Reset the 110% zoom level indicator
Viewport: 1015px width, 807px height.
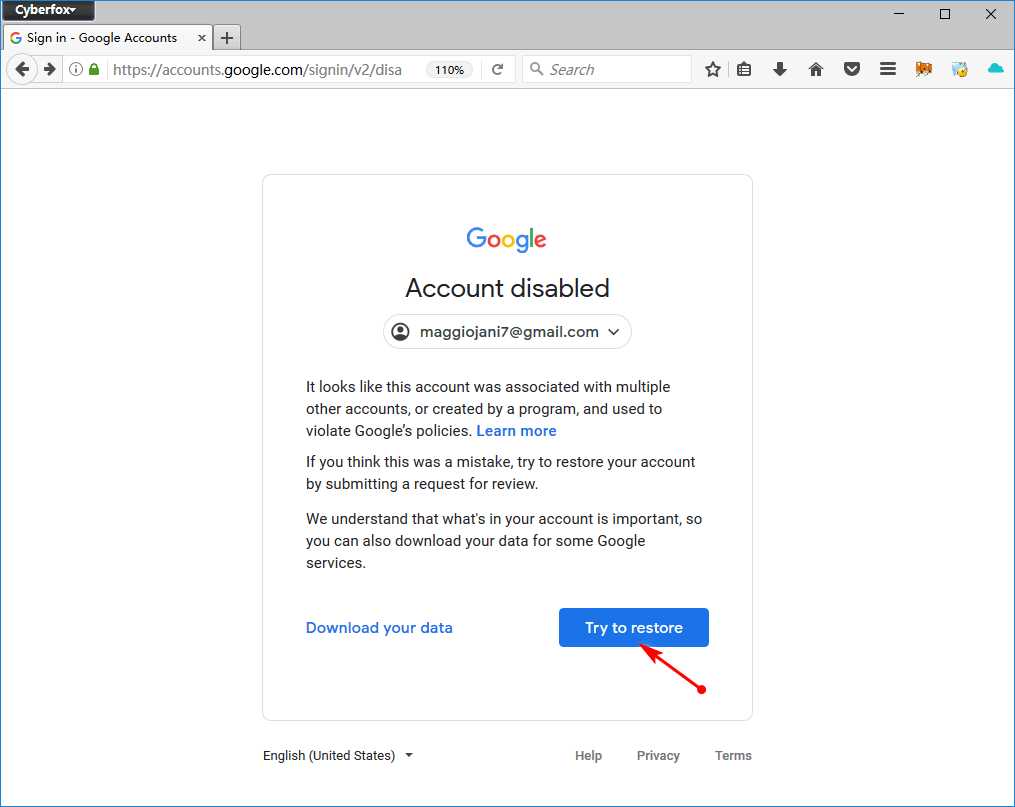(449, 70)
